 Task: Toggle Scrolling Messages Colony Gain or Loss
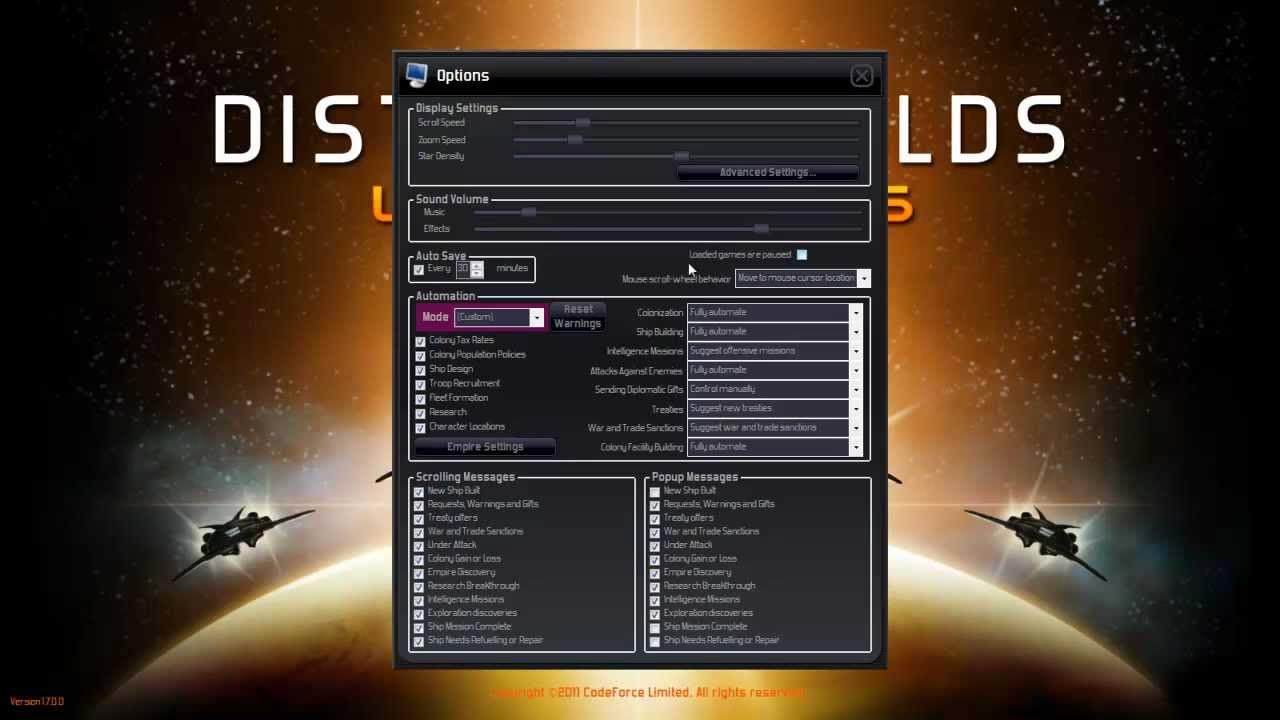point(419,560)
